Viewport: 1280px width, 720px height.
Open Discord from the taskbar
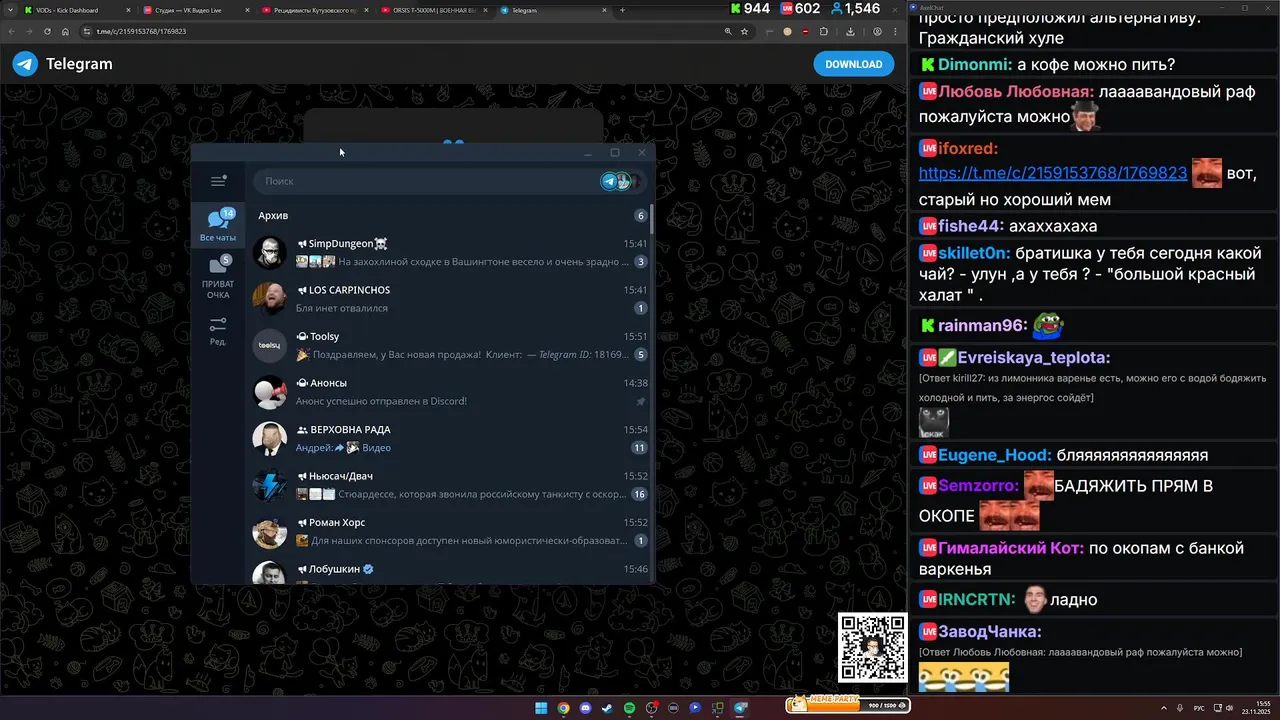point(585,708)
